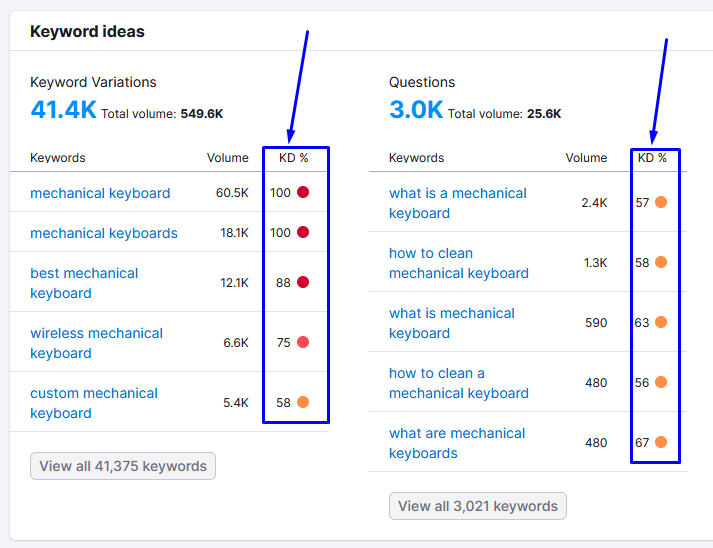Click red KD dot beside mechanical keyboards
The width and height of the screenshot is (713, 548).
(303, 232)
